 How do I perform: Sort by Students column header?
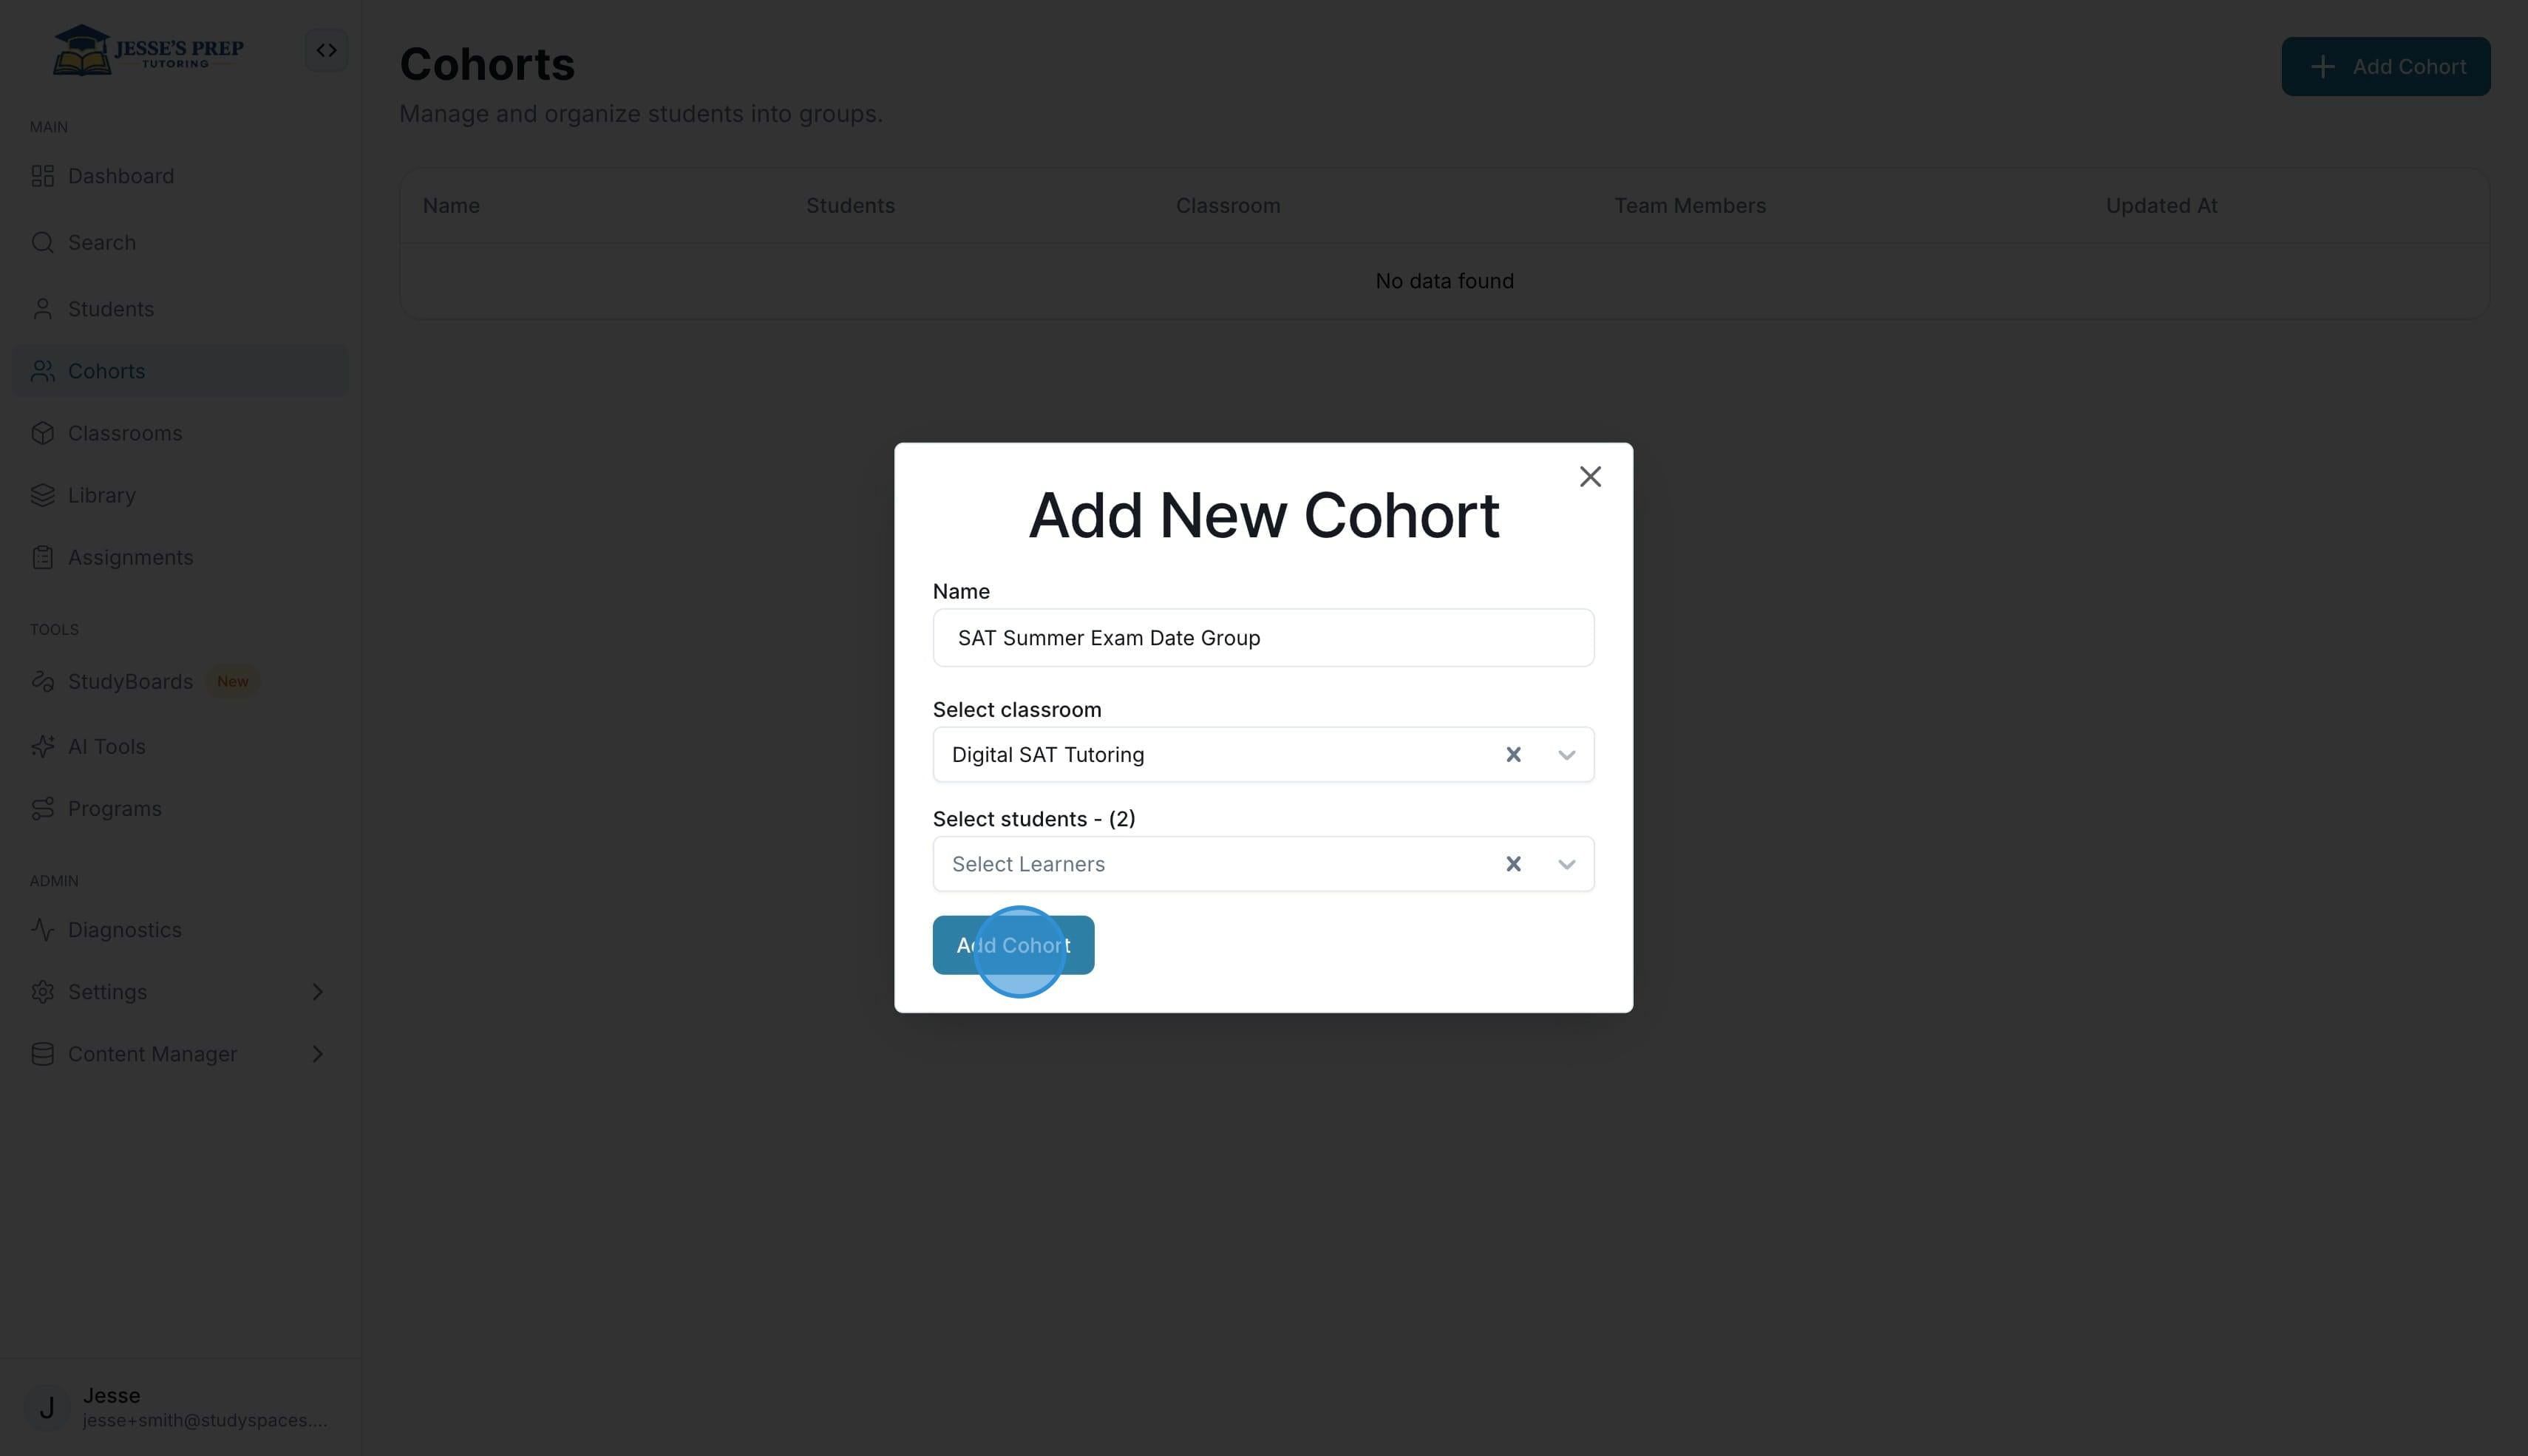(850, 206)
